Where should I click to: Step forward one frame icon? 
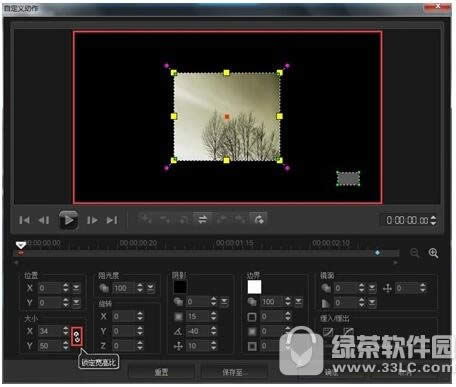[92, 220]
